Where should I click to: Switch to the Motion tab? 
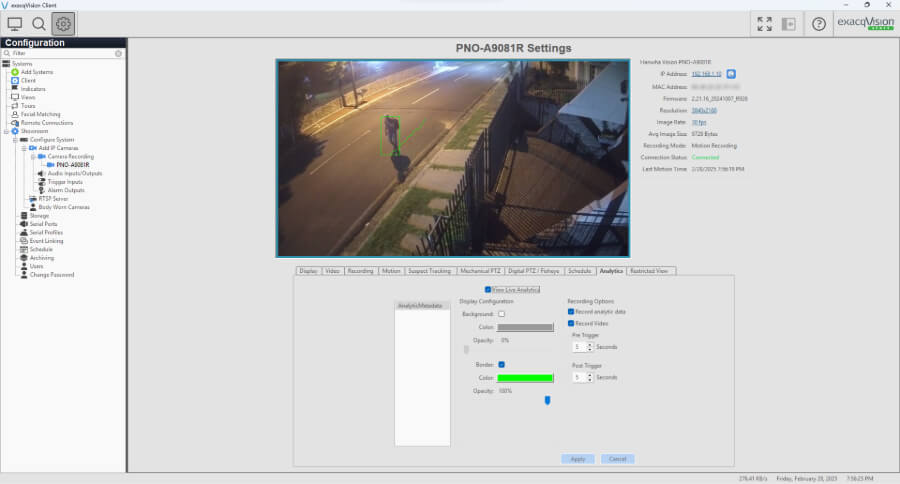click(390, 271)
